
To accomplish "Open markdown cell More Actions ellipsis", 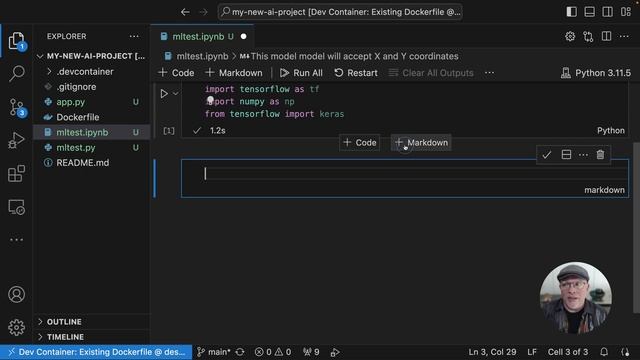I will (x=583, y=155).
